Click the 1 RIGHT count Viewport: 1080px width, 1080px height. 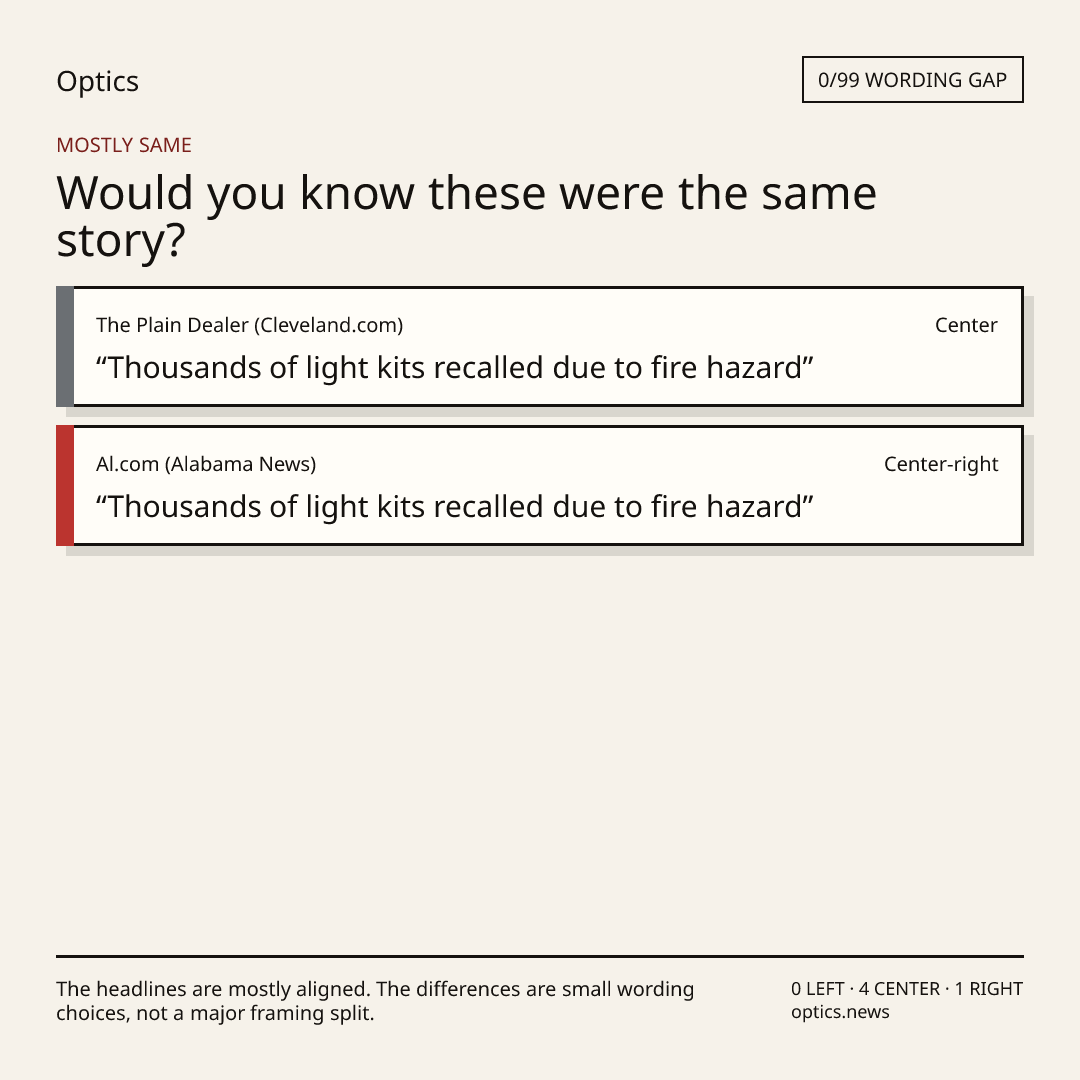(x=988, y=989)
